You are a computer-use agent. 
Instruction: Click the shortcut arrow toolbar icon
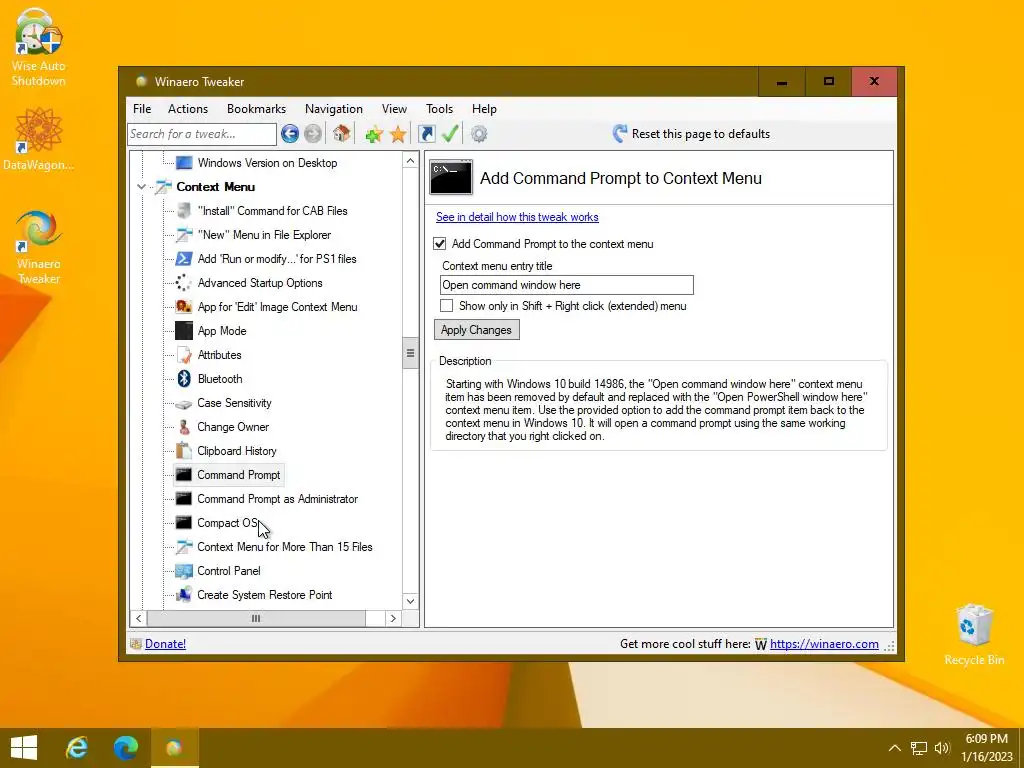click(x=426, y=134)
